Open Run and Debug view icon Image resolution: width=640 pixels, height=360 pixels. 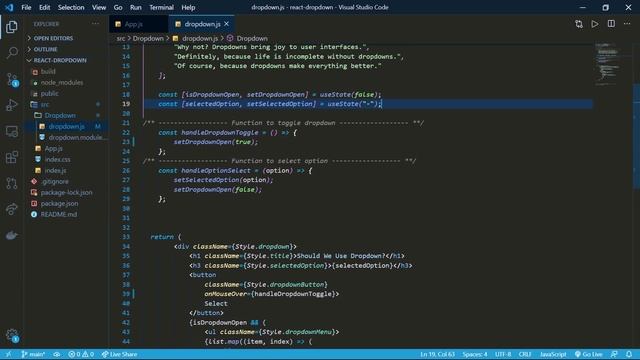tap(12, 105)
